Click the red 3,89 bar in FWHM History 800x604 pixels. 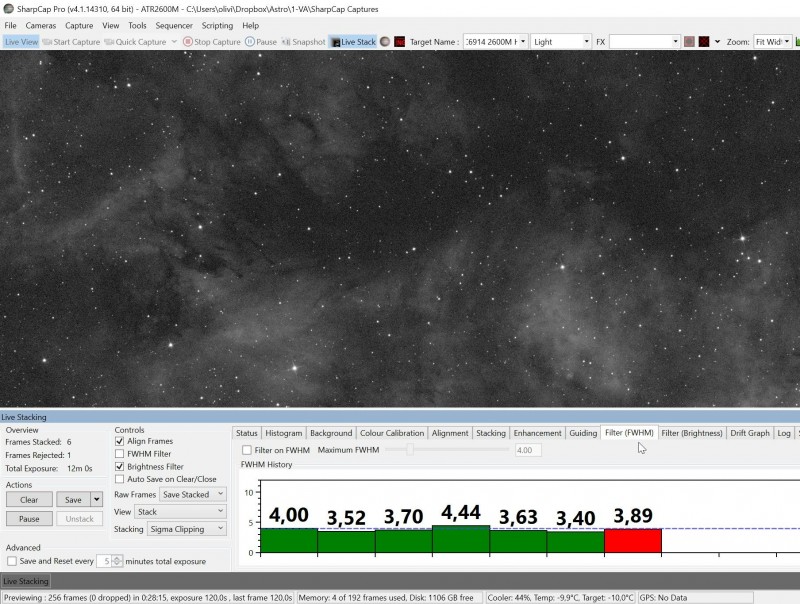633,541
